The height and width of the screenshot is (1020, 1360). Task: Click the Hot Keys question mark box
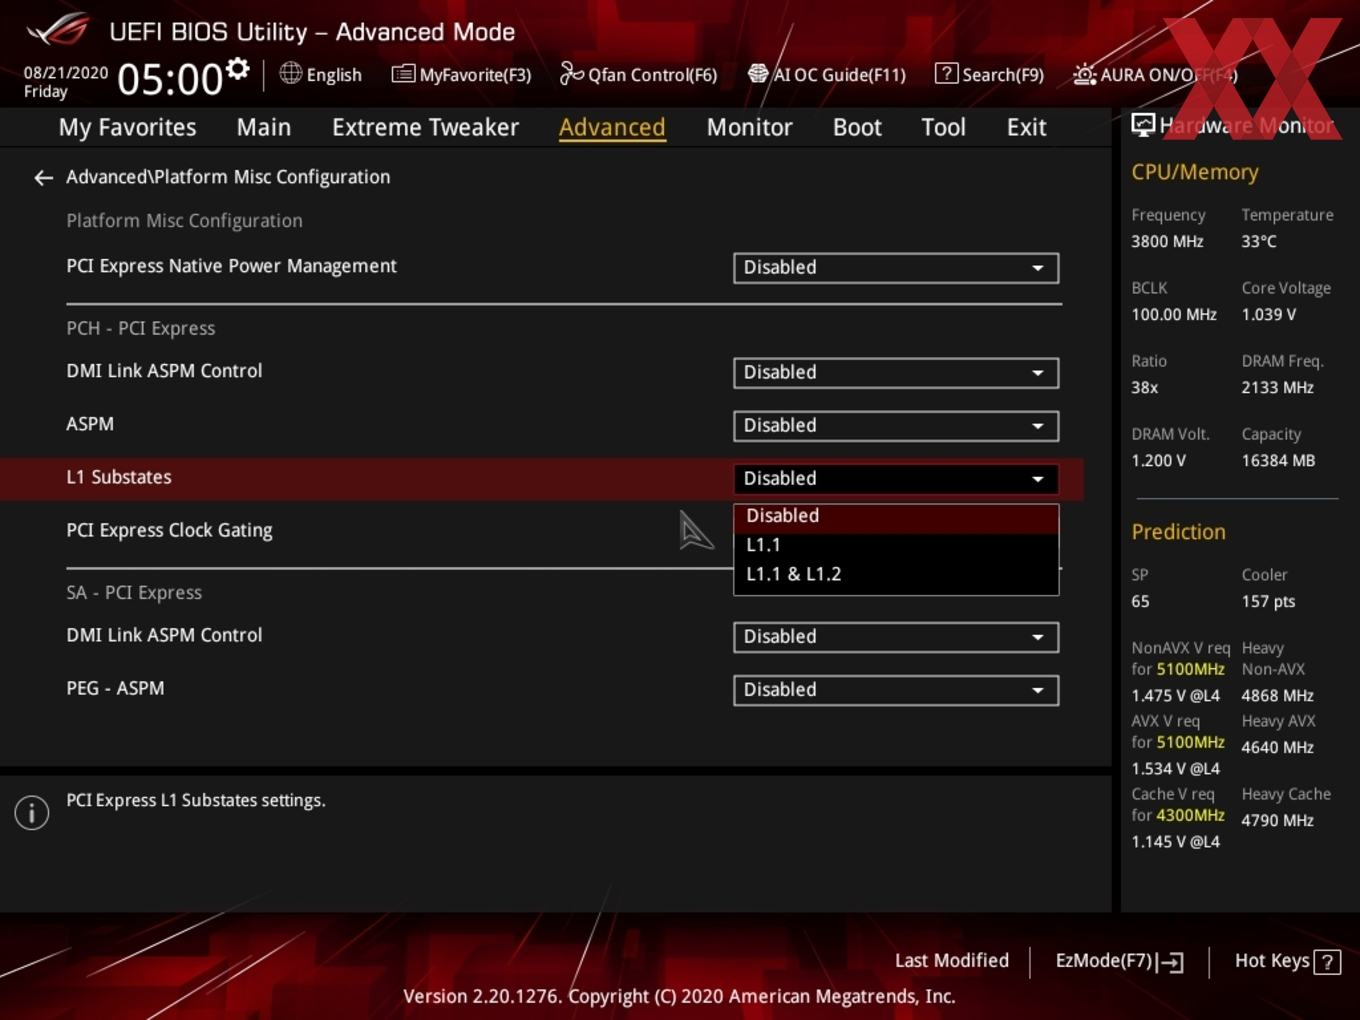point(1327,962)
